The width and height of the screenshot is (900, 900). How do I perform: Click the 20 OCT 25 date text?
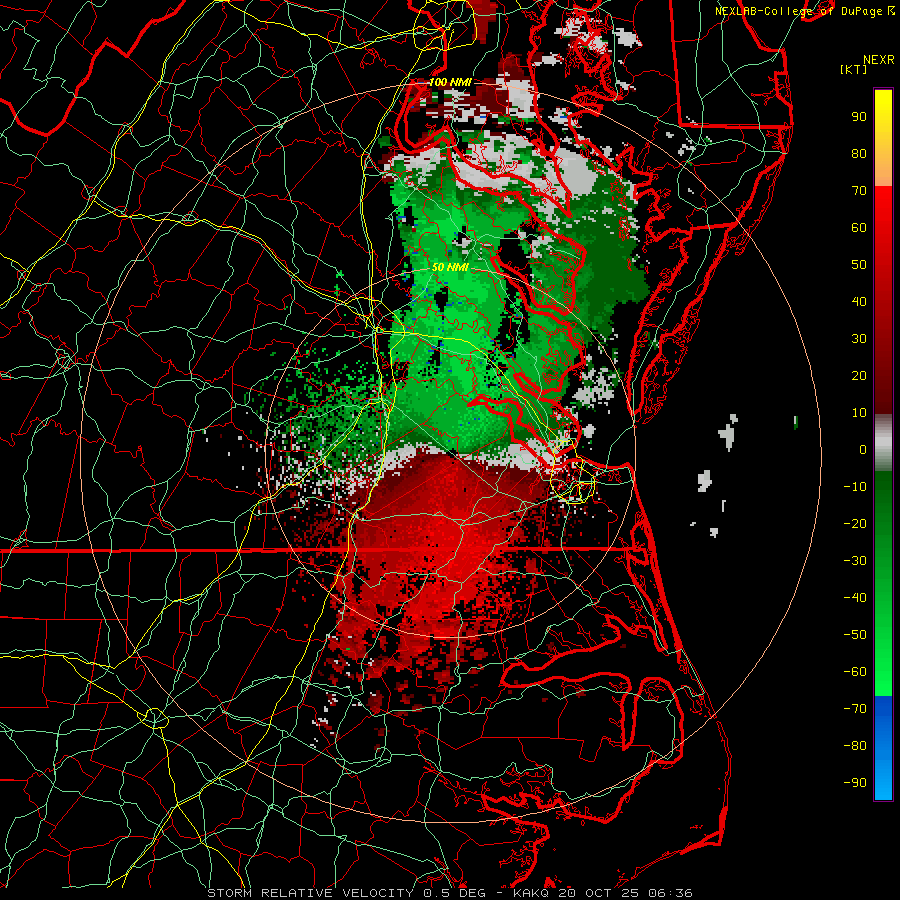599,893
